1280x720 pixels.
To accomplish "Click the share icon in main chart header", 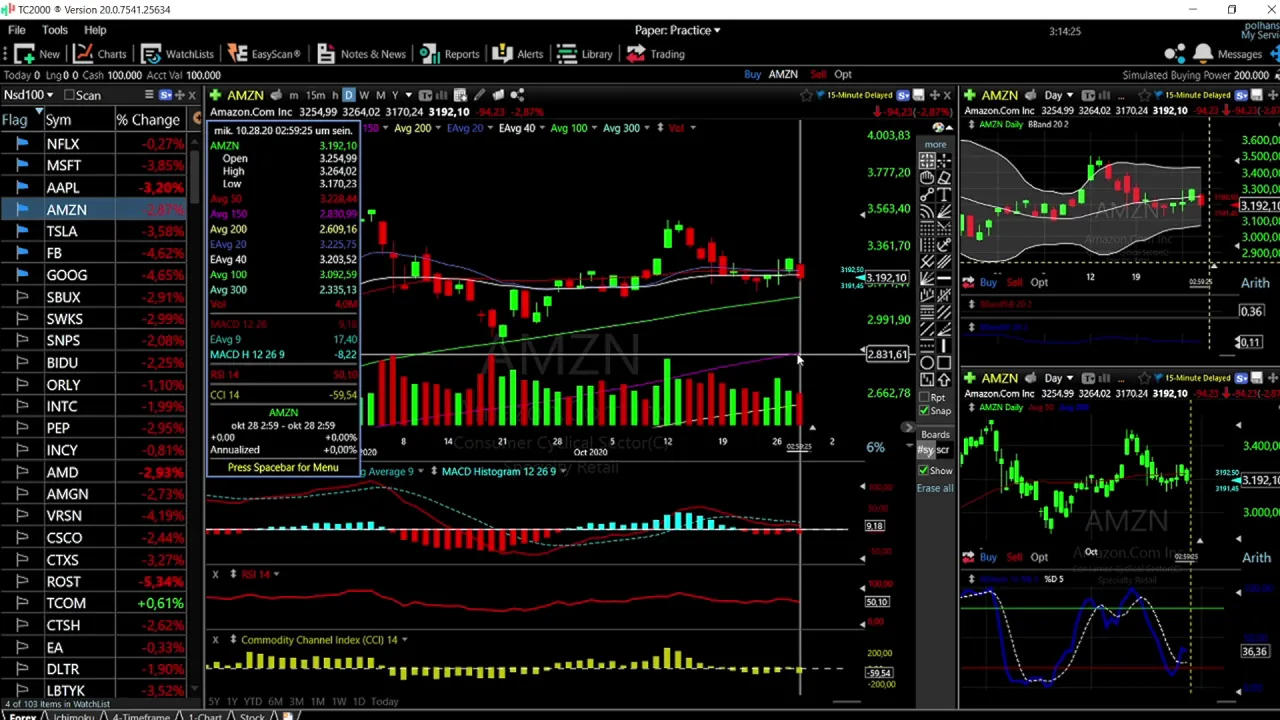I will 517,95.
